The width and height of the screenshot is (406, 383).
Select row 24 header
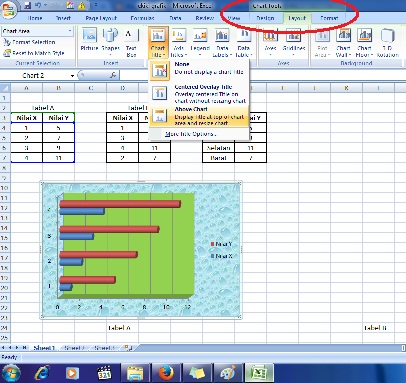[4, 328]
